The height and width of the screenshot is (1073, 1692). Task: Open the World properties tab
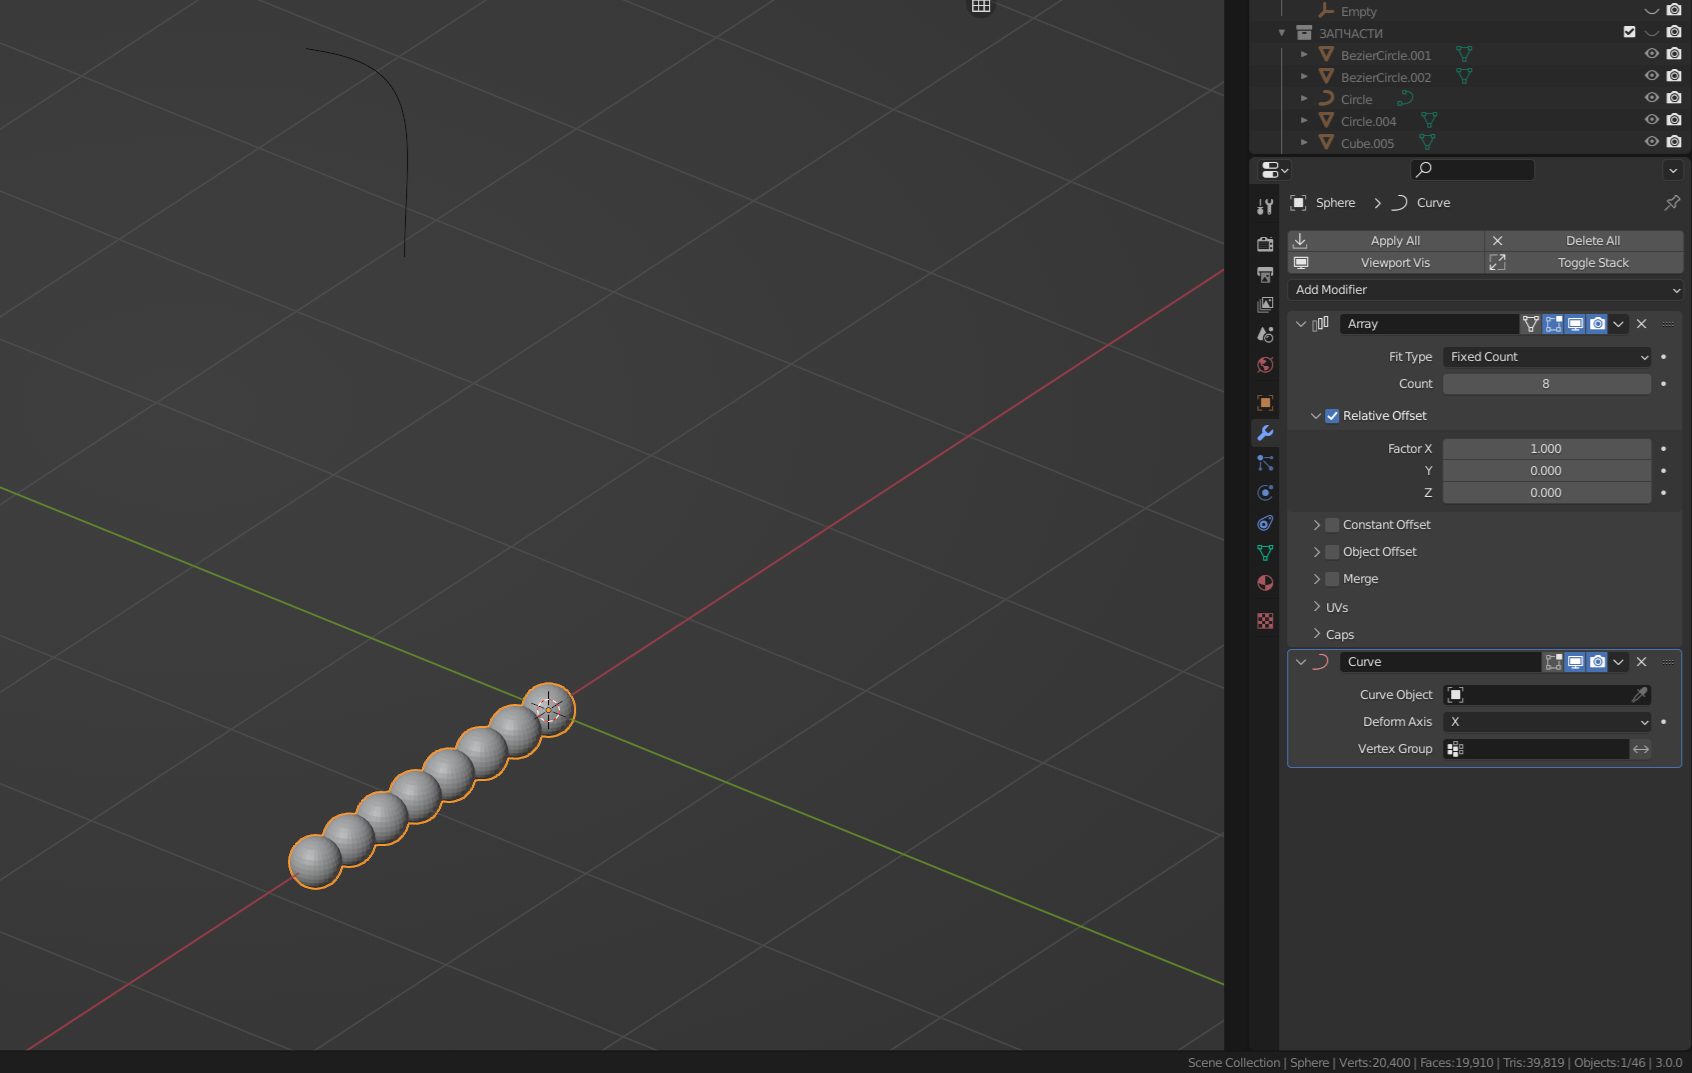pos(1265,365)
